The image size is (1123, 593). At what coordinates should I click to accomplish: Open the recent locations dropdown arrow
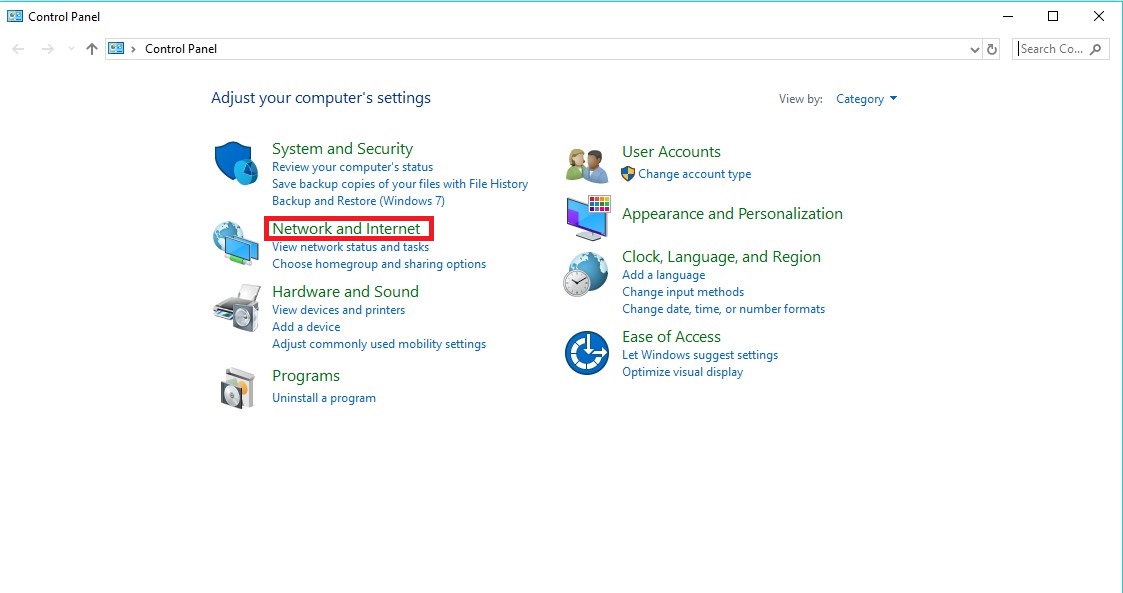71,49
